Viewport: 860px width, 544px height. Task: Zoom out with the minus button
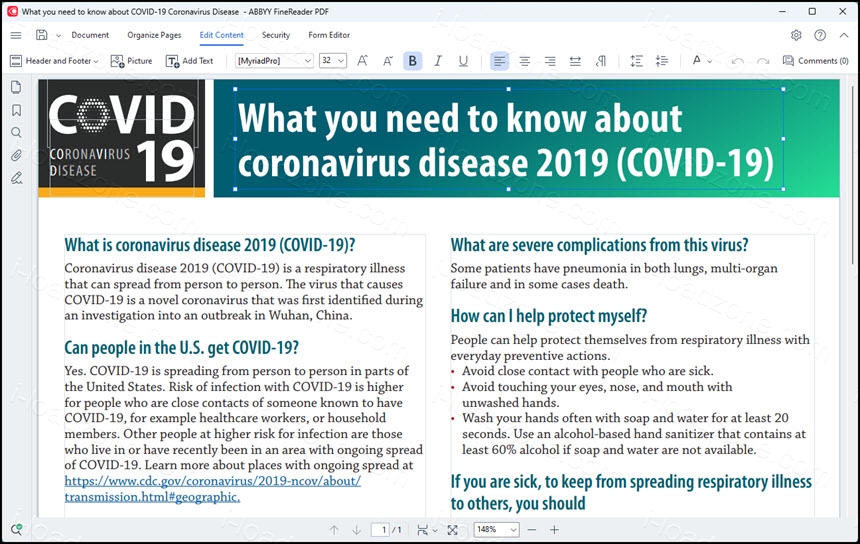coord(531,530)
